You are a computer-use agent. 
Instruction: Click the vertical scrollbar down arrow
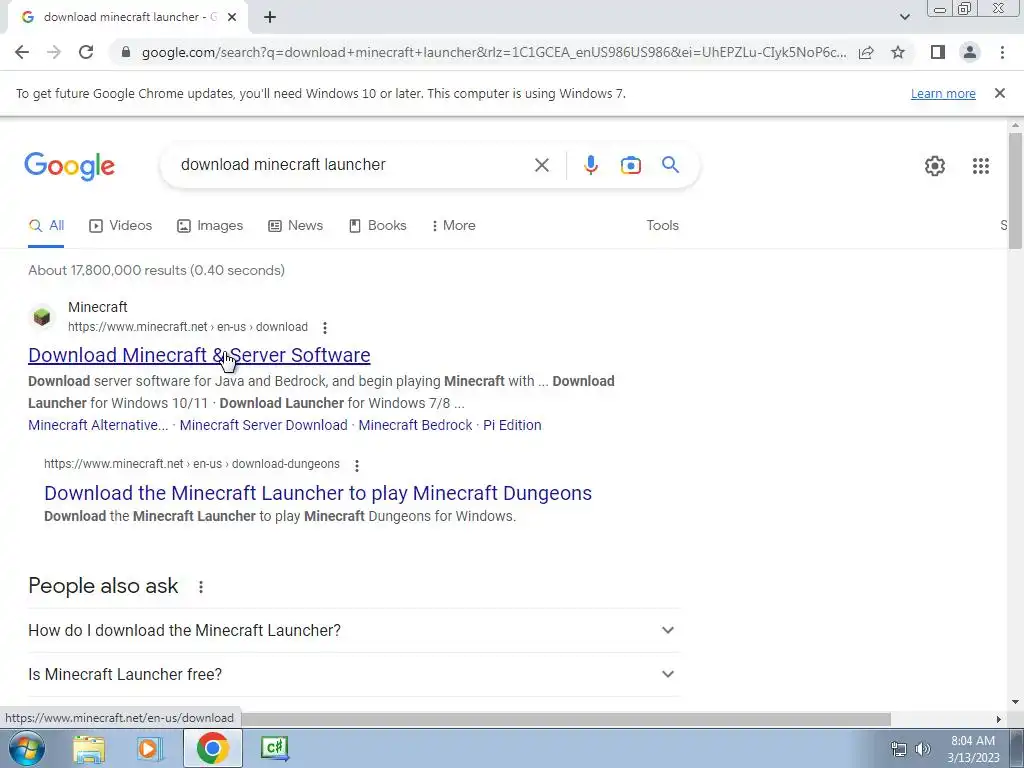[x=1015, y=703]
